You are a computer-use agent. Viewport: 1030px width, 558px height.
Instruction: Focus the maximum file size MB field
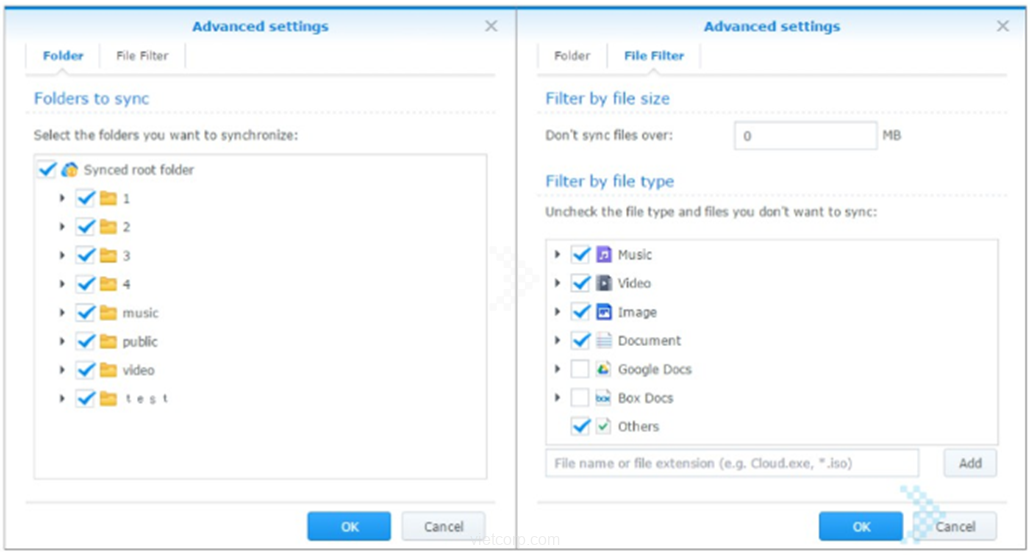[805, 136]
